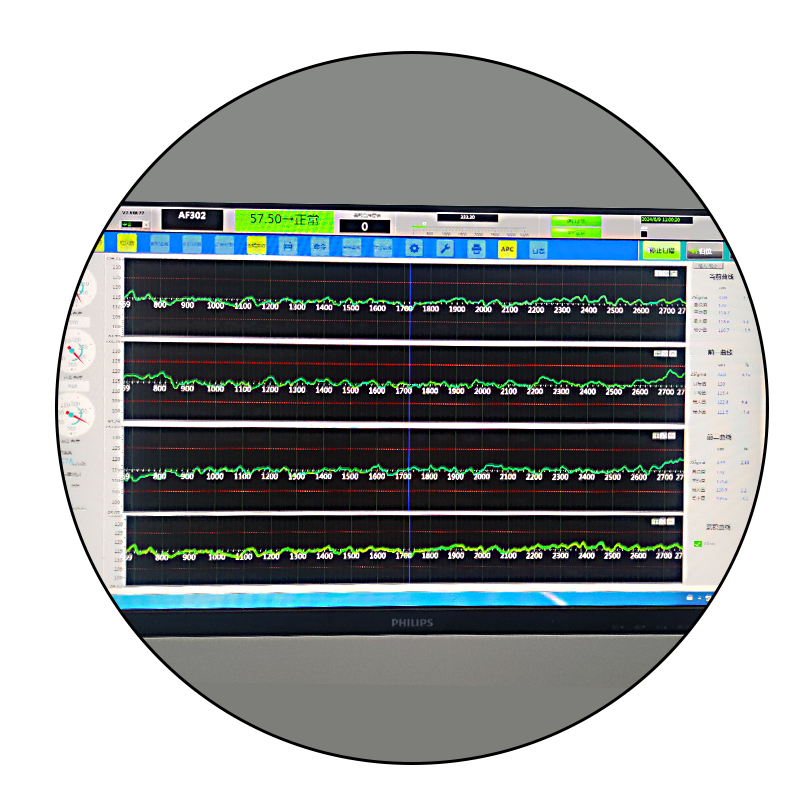Toggle the green checkbox in right panel
Viewport: 800px width, 800px height.
coord(698,543)
